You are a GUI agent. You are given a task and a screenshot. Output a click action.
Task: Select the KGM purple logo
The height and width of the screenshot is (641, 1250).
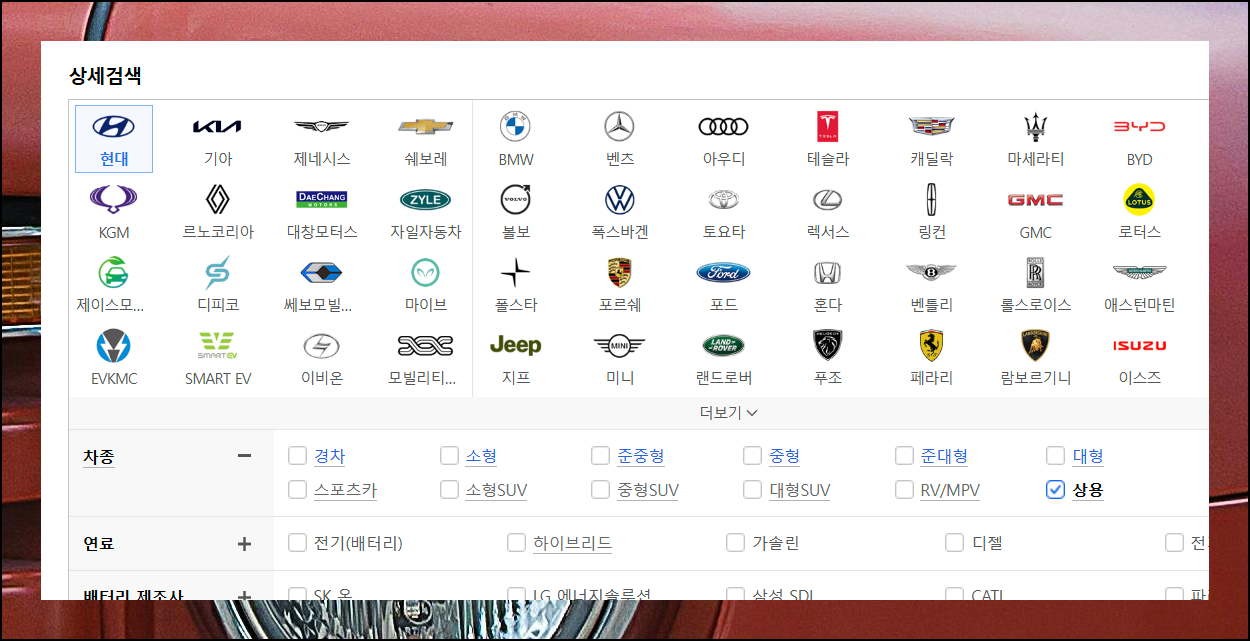(x=114, y=199)
